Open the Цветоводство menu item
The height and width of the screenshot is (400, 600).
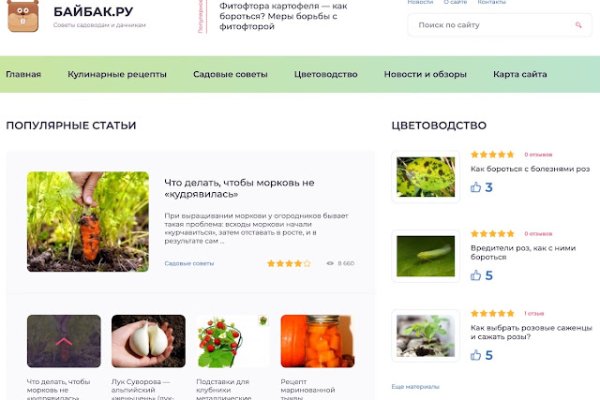[326, 74]
